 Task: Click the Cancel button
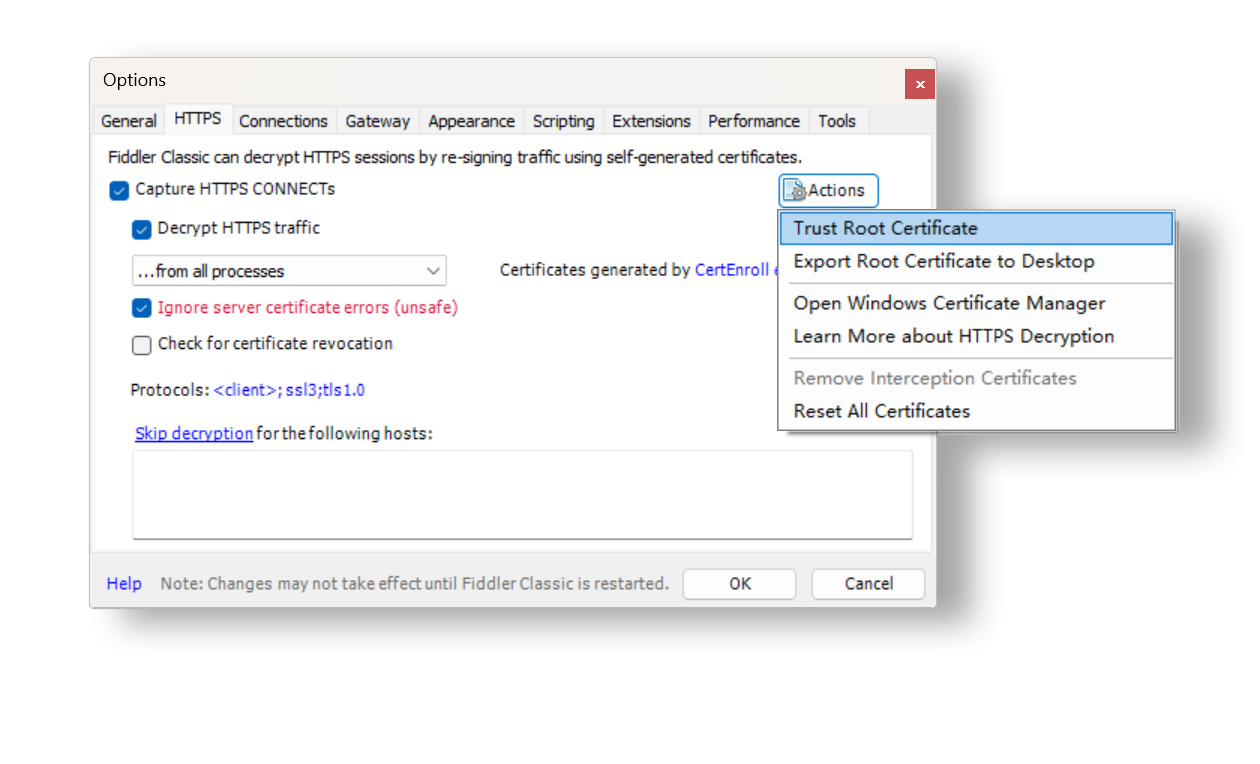(x=868, y=584)
